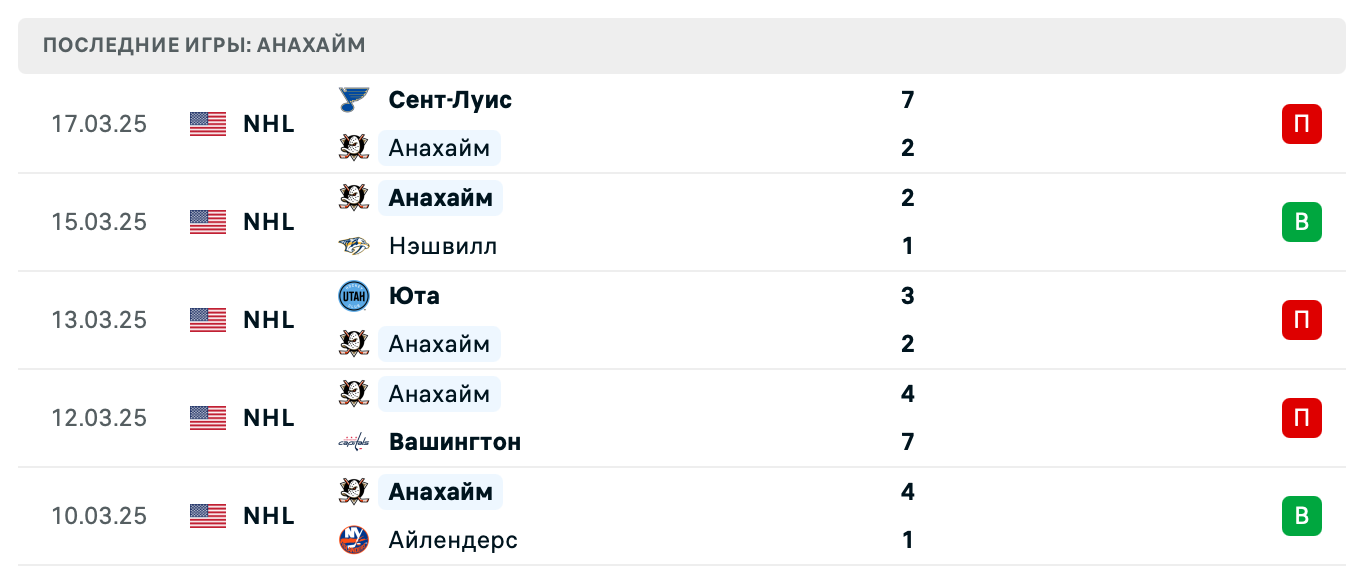Click the team name Вашингтон
The height and width of the screenshot is (582, 1364).
(x=454, y=442)
